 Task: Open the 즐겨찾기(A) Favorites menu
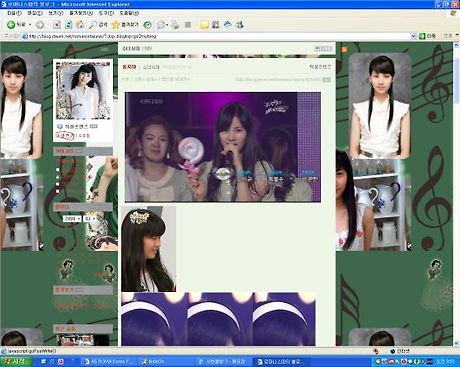click(81, 13)
